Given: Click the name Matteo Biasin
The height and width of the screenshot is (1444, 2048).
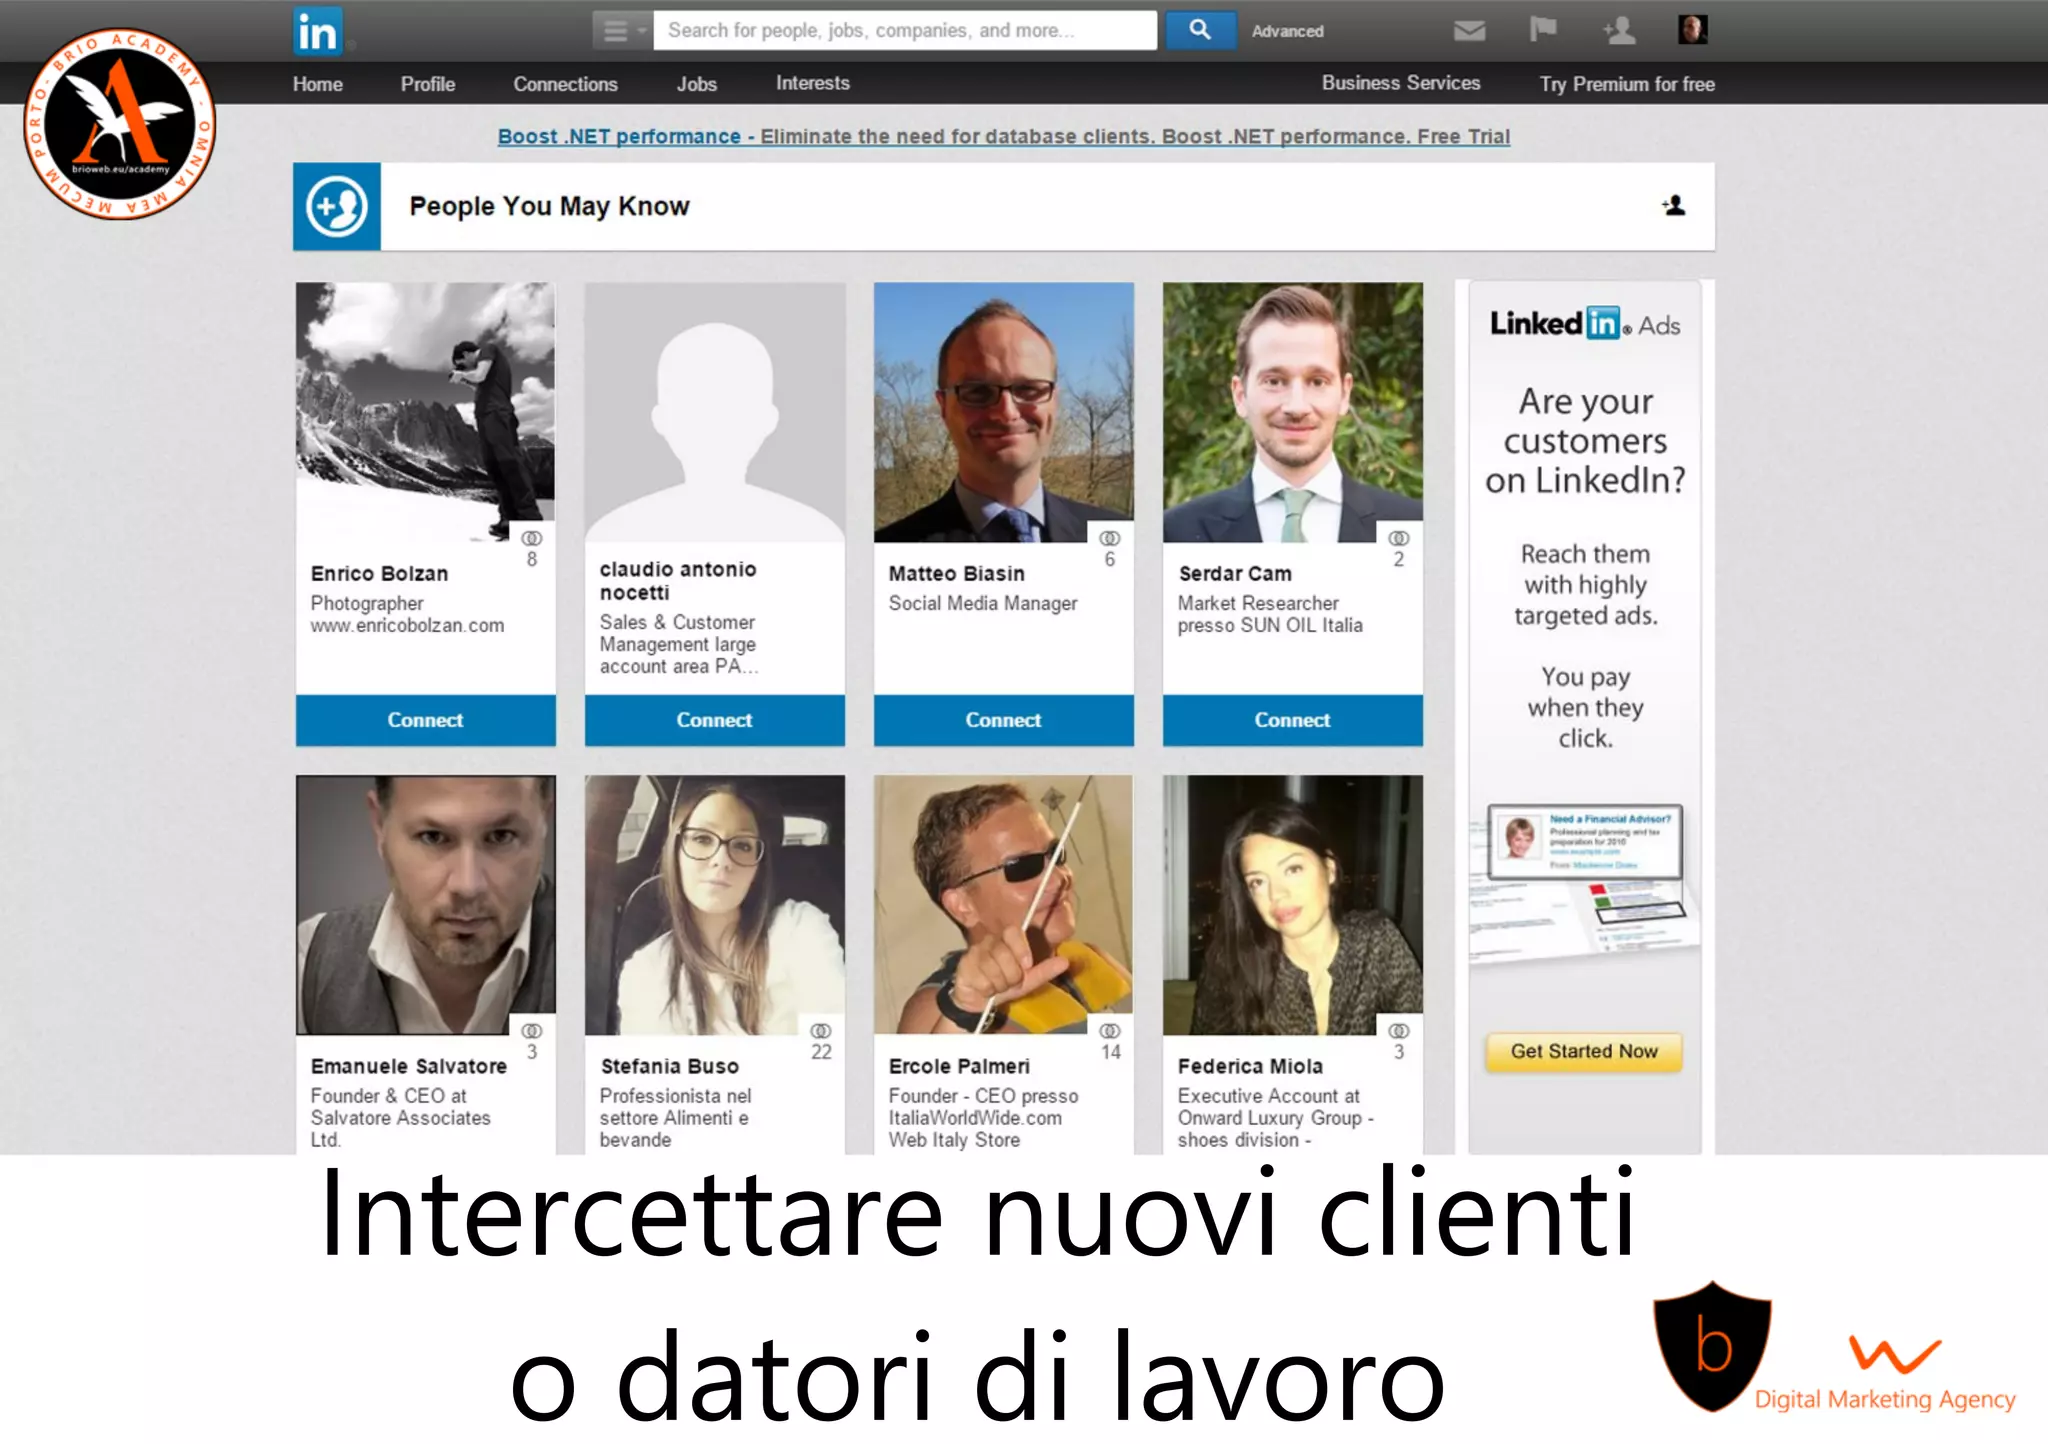Looking at the screenshot, I should click(956, 574).
